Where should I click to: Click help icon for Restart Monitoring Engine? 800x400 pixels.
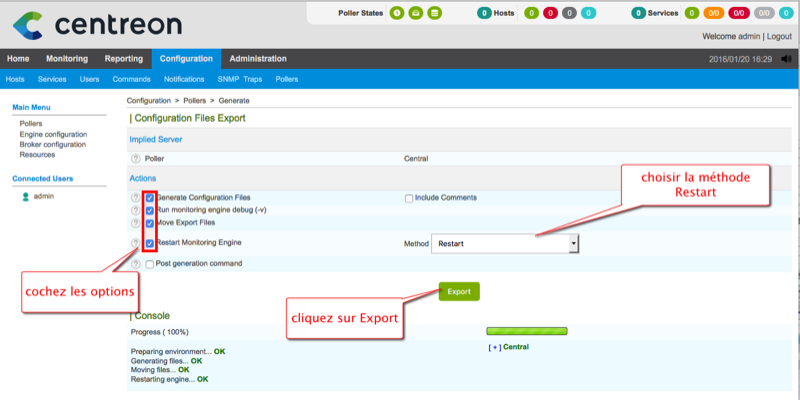click(135, 243)
